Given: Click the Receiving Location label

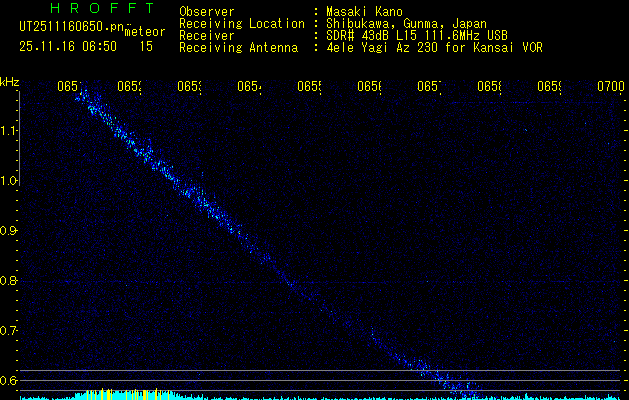Looking at the screenshot, I should click(242, 24).
